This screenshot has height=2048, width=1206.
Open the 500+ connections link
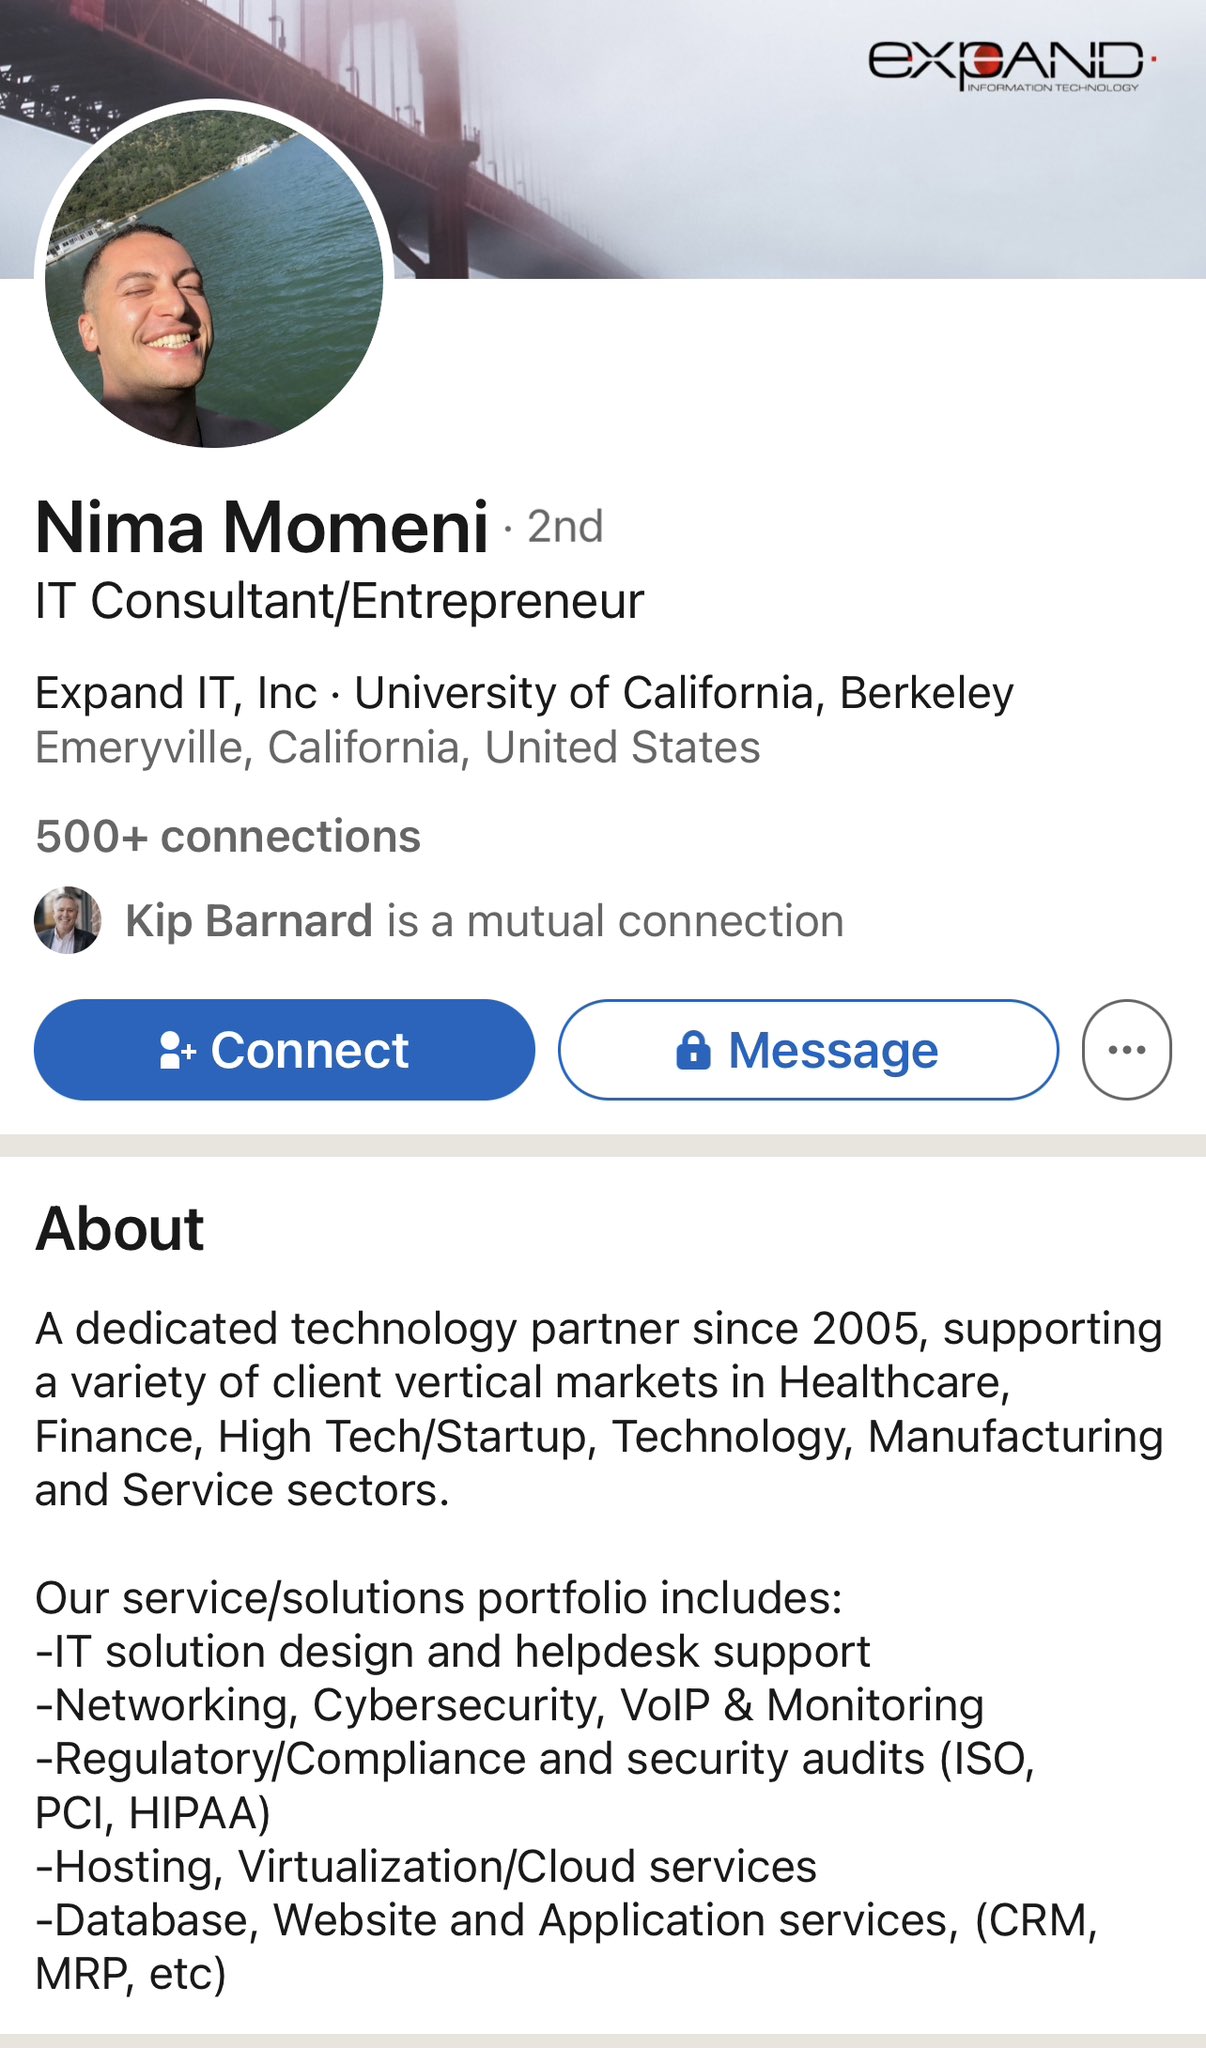(x=228, y=836)
